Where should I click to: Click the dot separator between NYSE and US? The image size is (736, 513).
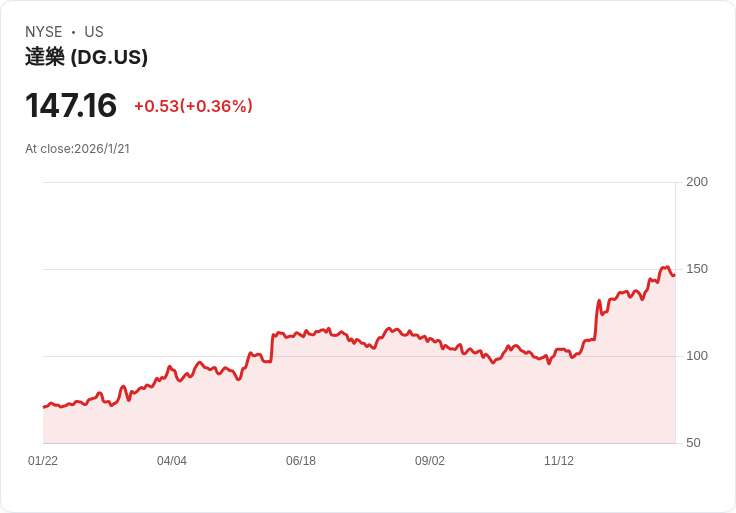click(73, 32)
